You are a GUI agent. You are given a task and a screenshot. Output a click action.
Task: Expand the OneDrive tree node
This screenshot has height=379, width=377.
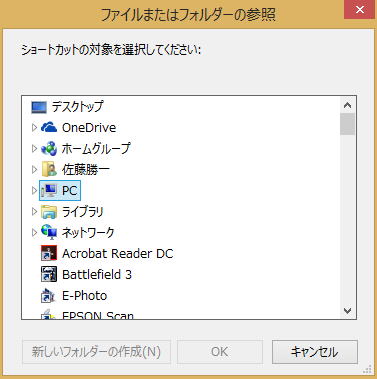34,128
